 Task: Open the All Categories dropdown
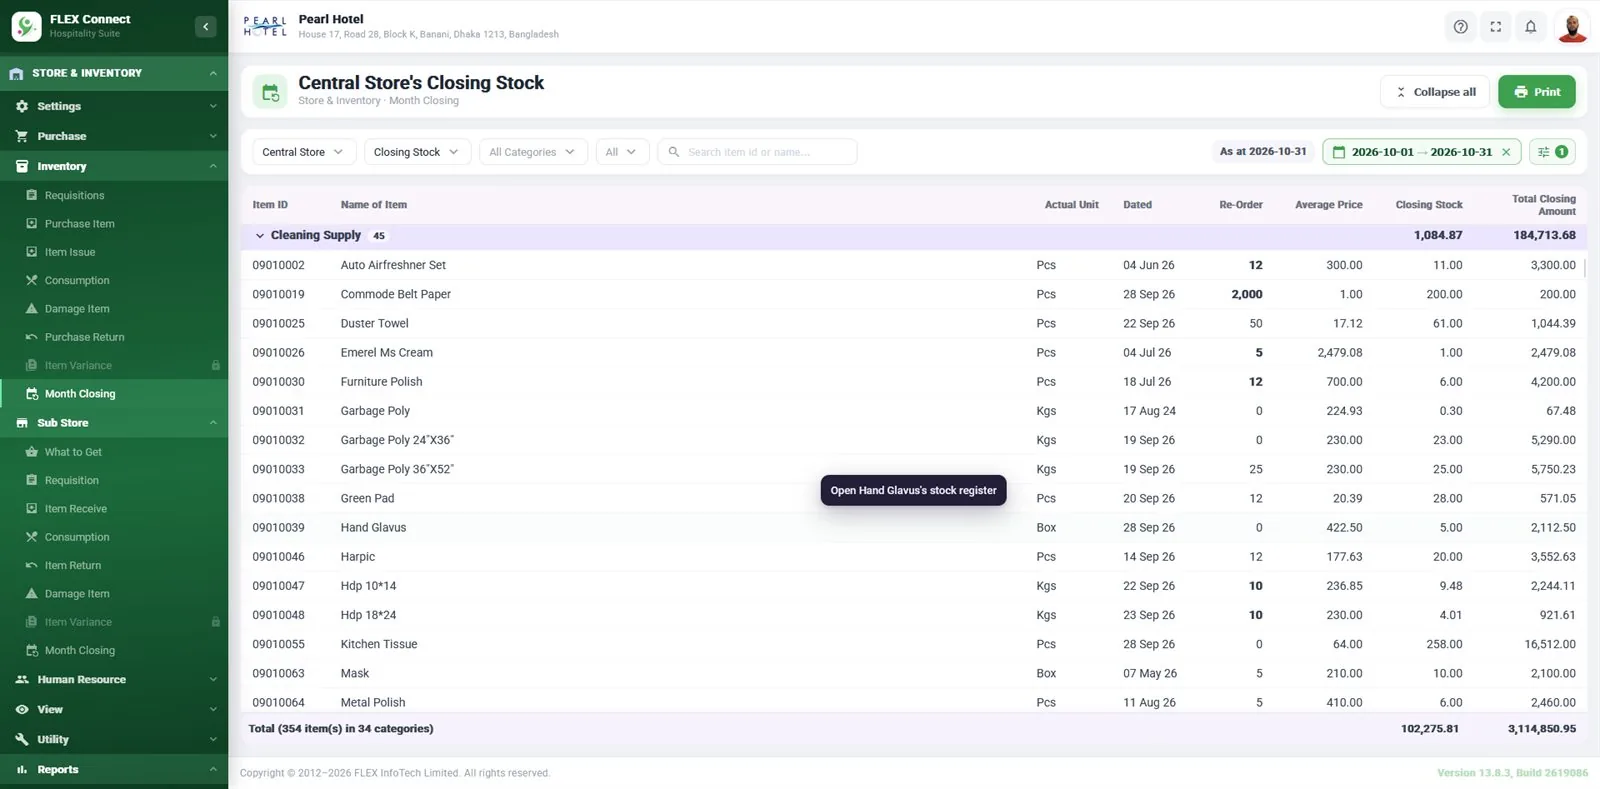click(533, 152)
